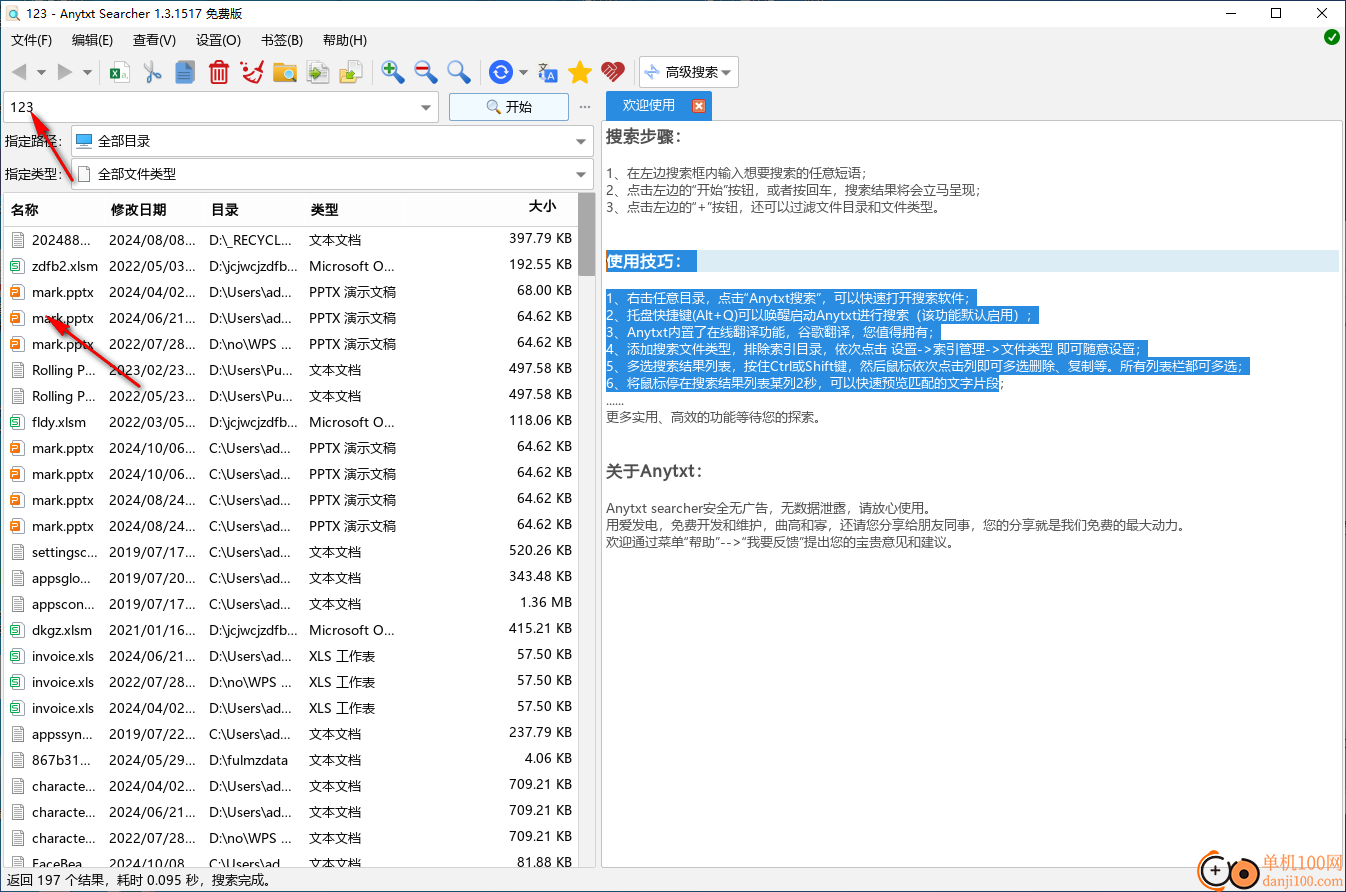Click the 1.36 MB size cell
Viewport: 1346px width, 892px height.
[546, 602]
